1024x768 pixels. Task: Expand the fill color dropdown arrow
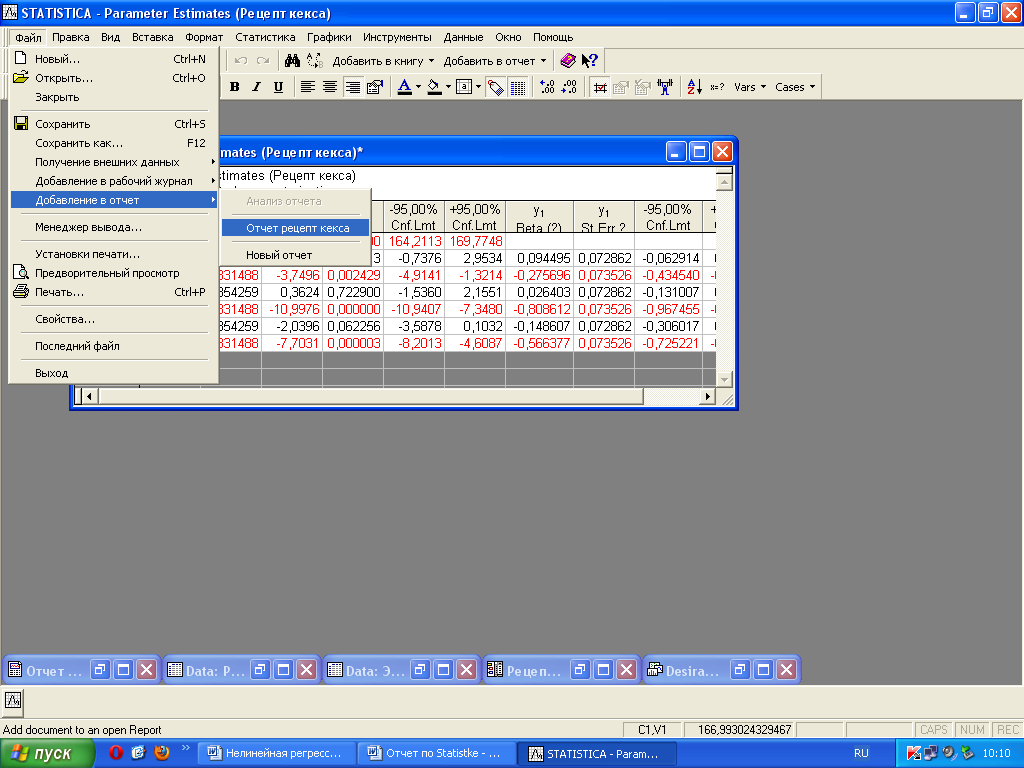(448, 87)
